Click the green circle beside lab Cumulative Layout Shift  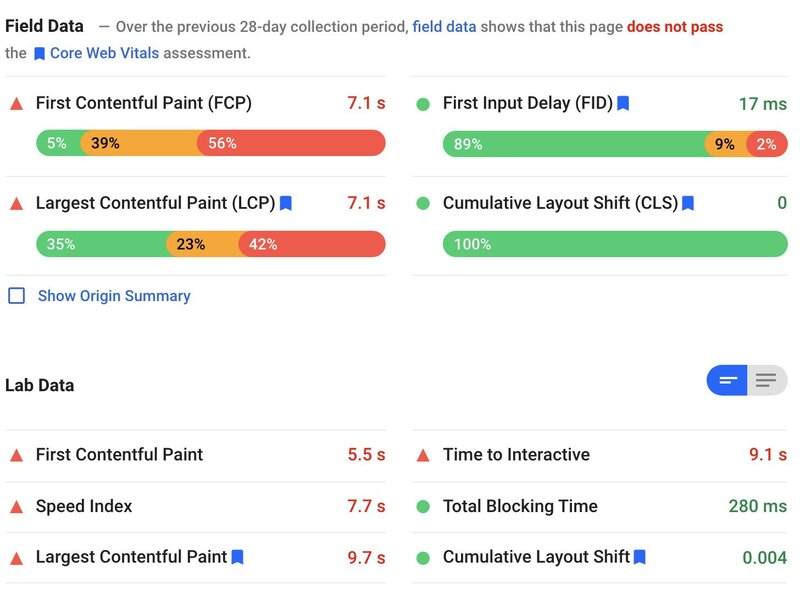pos(424,557)
